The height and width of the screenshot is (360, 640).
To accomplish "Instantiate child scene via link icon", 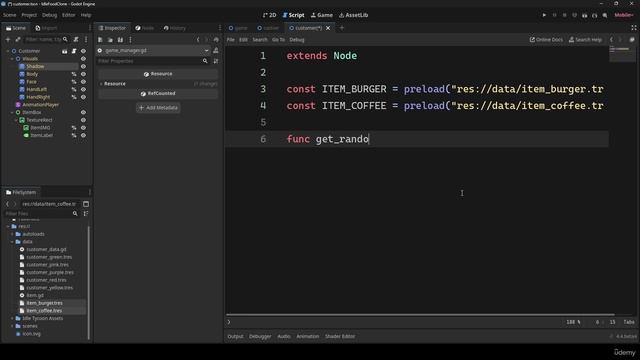I will click(18, 40).
